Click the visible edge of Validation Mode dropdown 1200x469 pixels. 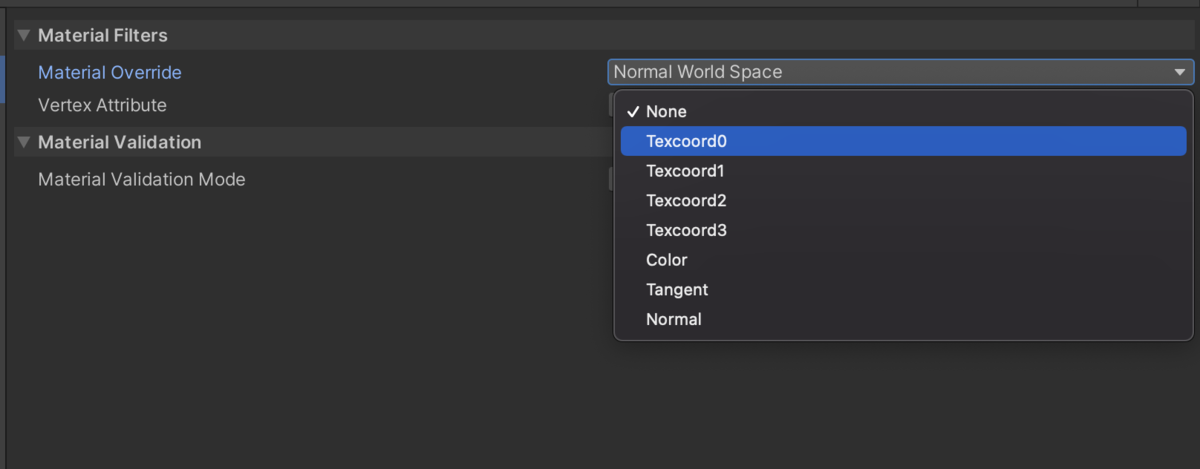611,179
